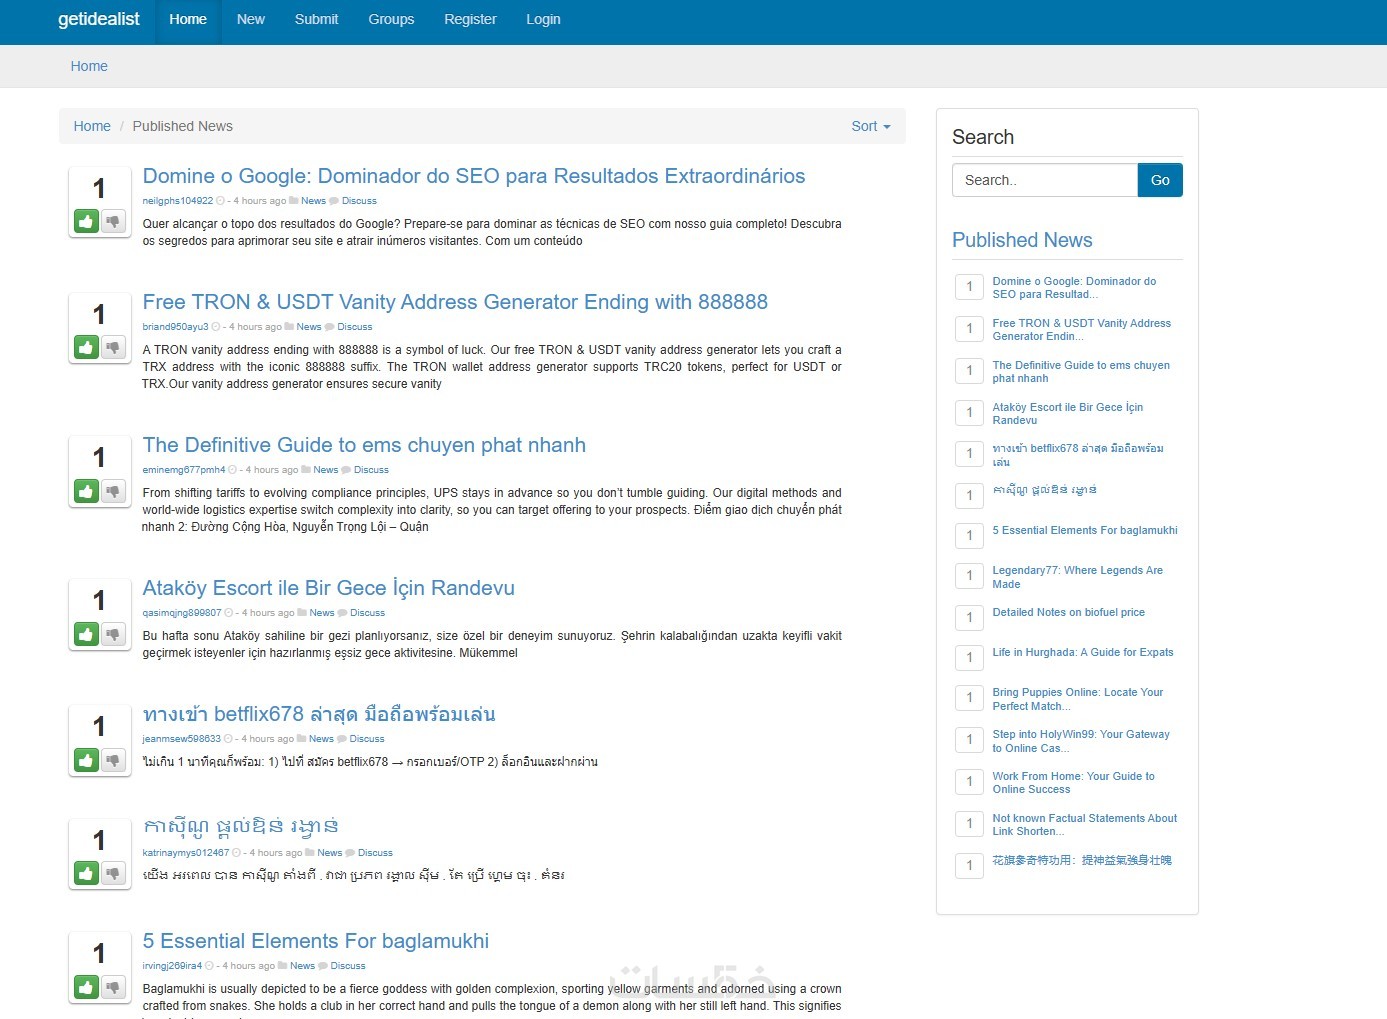Downvote the post by katrinaymys012467

(113, 874)
